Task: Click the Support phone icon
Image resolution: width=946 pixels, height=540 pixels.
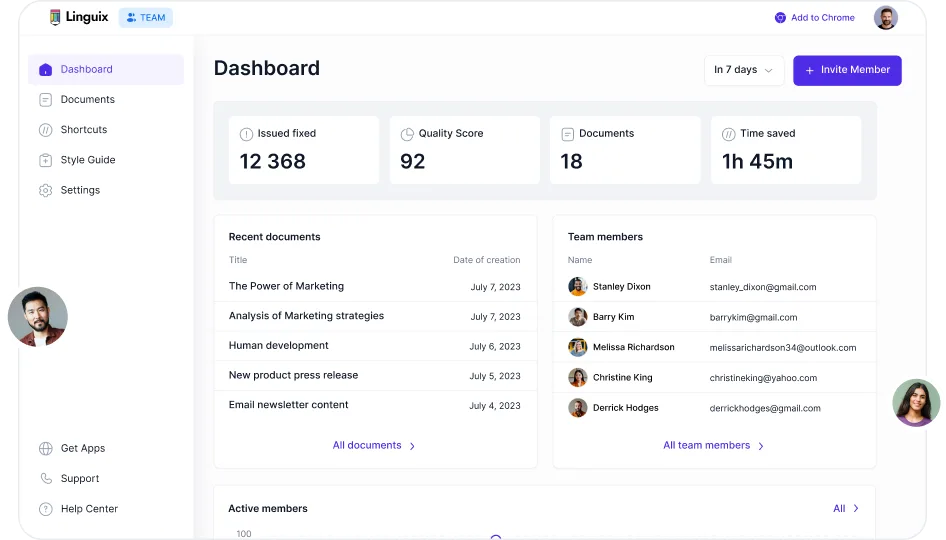Action: [x=45, y=478]
